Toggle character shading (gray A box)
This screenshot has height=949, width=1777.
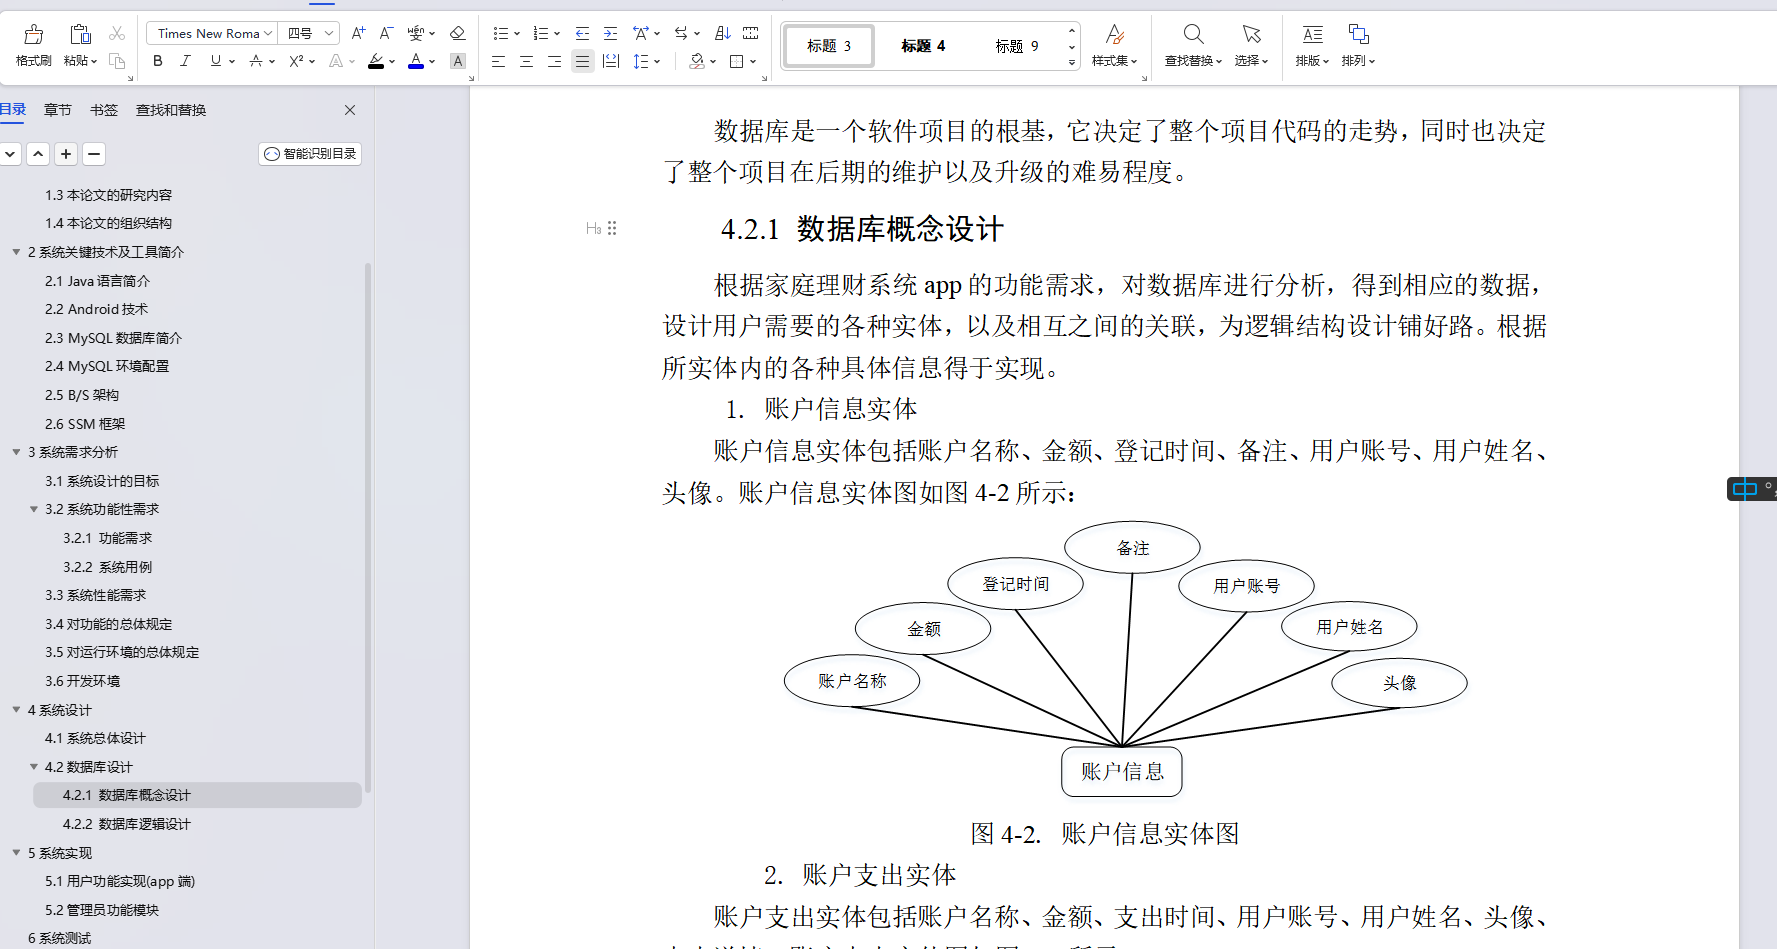point(458,61)
